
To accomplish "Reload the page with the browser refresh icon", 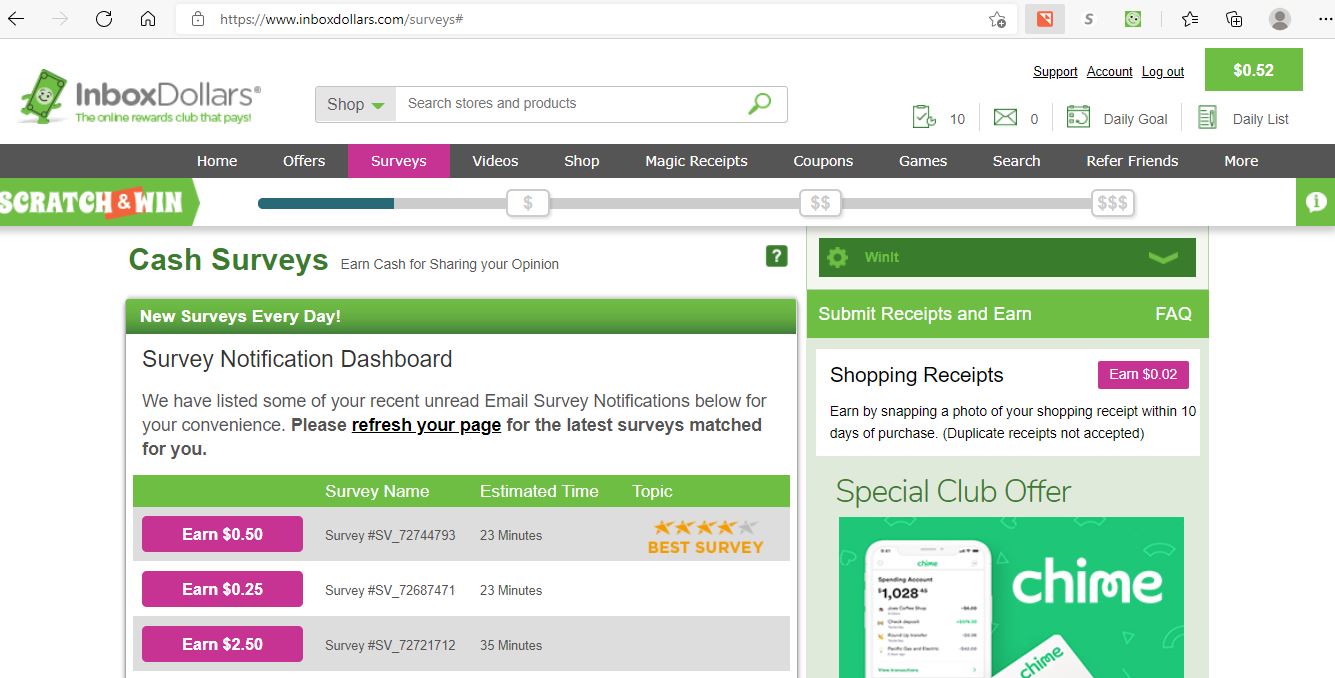I will [103, 18].
